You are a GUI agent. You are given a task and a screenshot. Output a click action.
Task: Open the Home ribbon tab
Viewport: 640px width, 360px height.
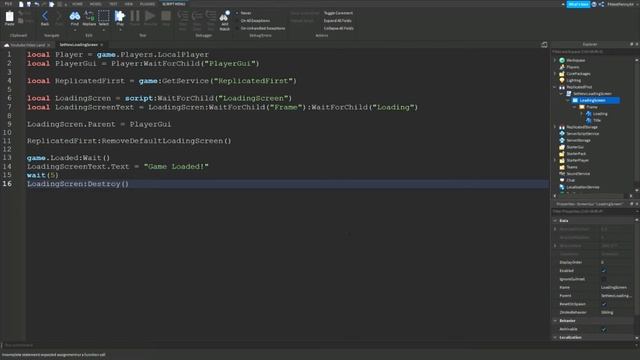77,4
